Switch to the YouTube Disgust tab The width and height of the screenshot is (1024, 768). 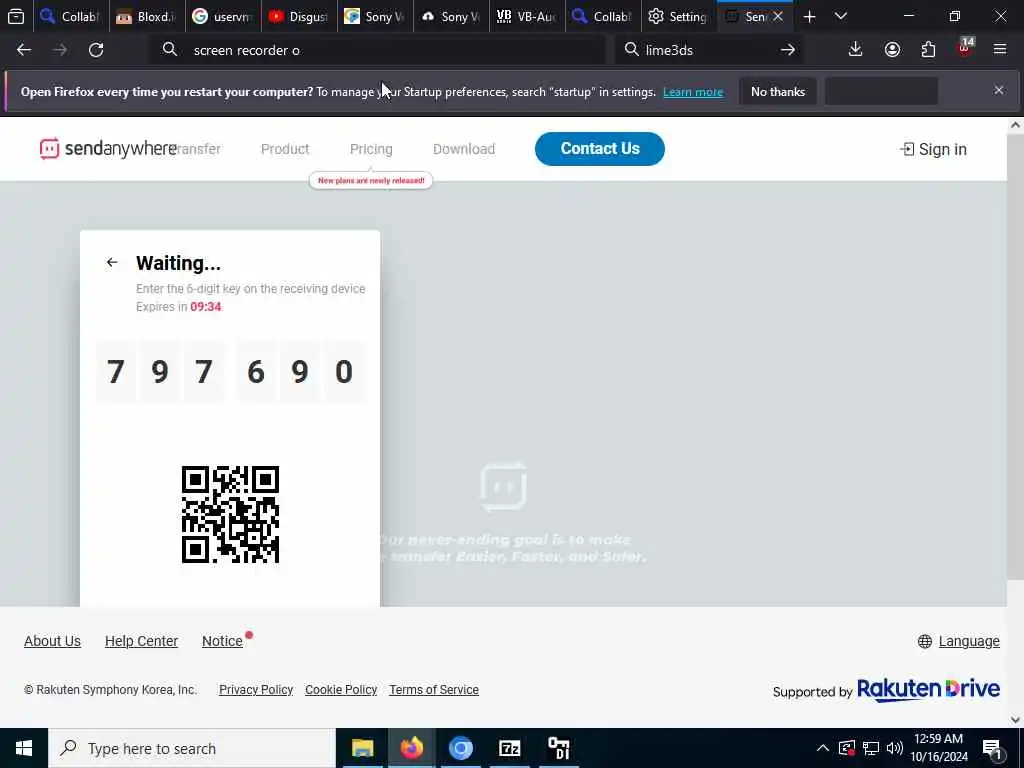pos(299,17)
